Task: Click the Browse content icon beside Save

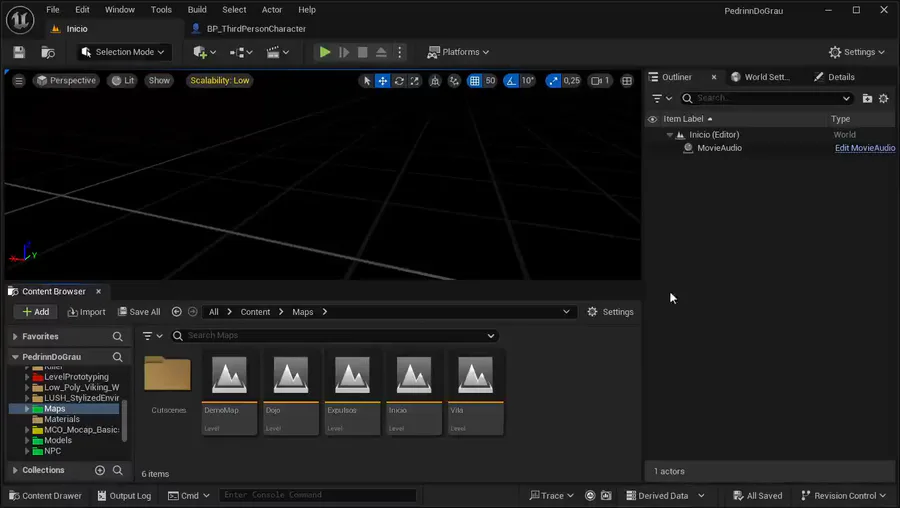Action: tap(48, 52)
